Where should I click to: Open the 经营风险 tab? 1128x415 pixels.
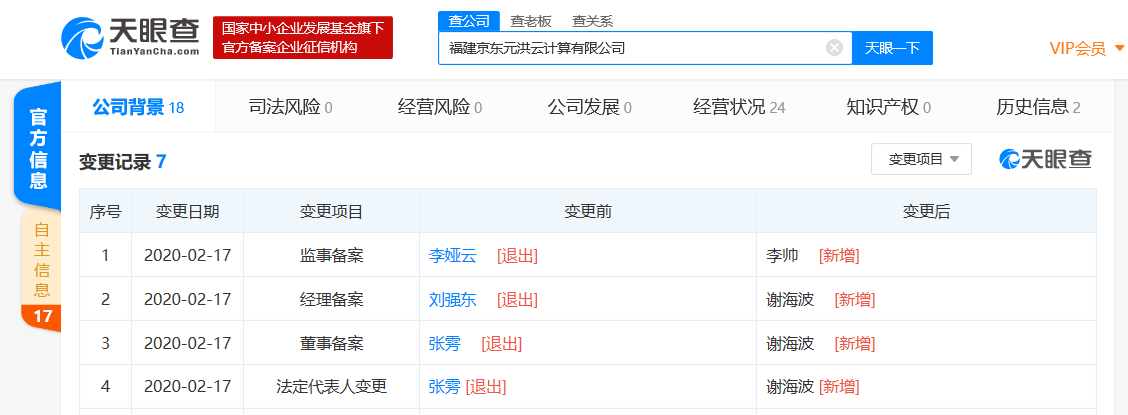tap(440, 108)
